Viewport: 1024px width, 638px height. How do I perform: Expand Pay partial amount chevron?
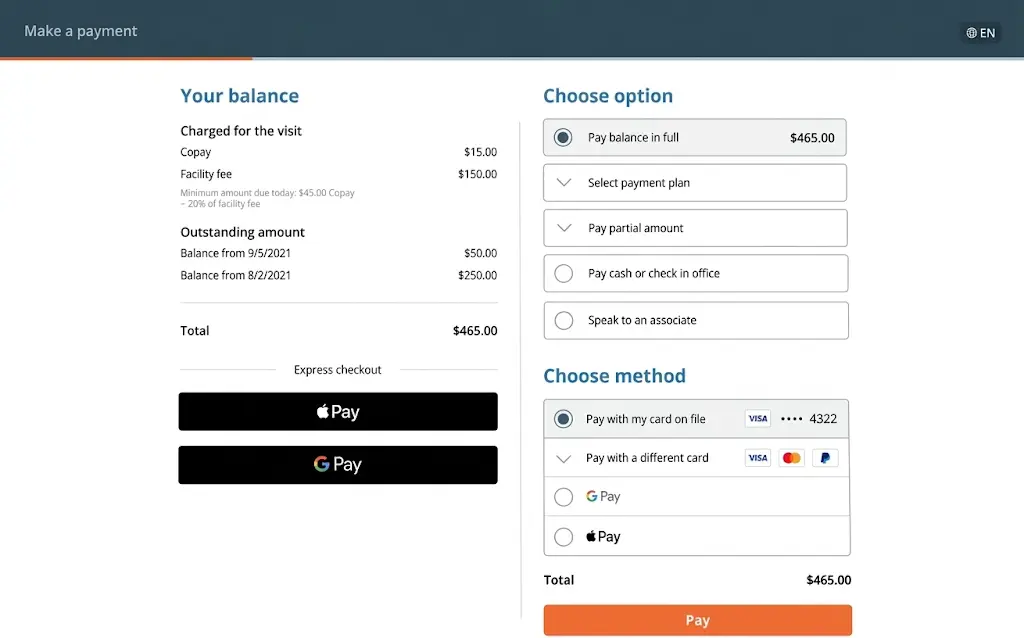pos(564,228)
